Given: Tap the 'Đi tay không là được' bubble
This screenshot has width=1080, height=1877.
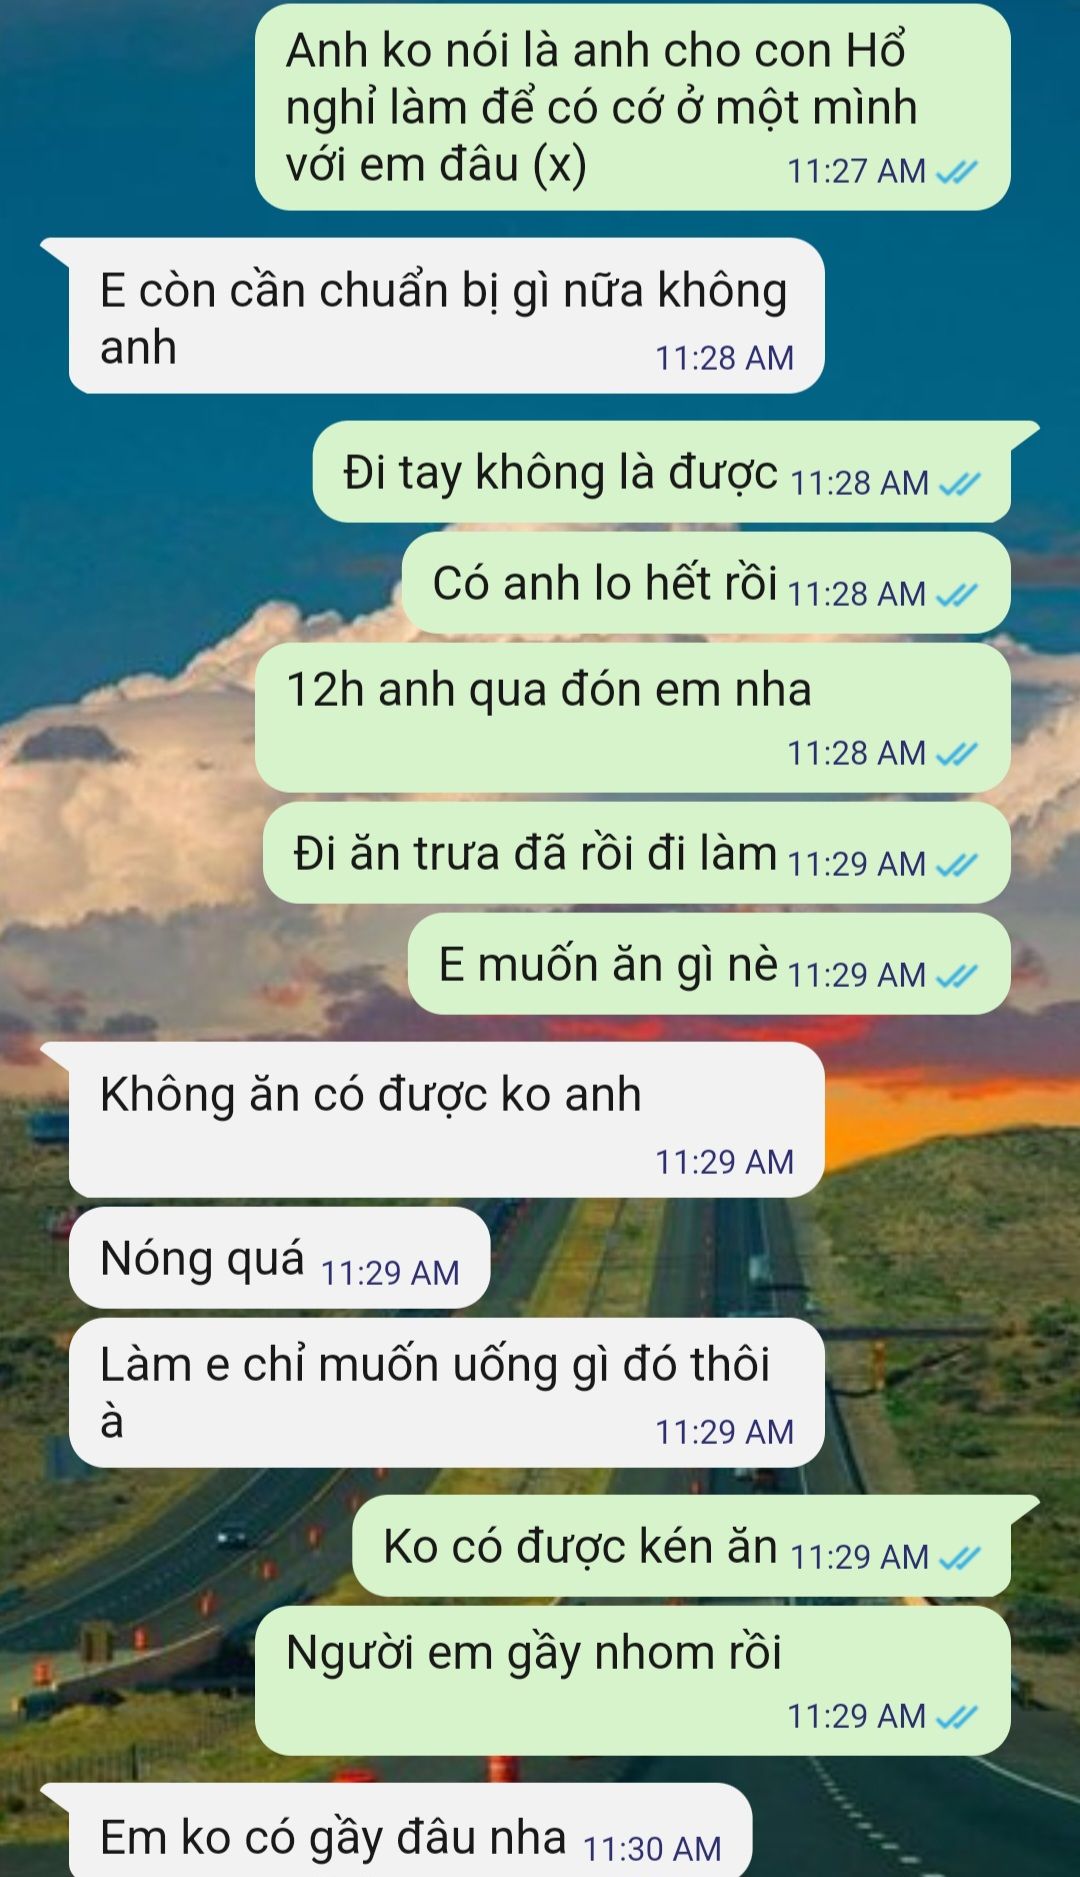Looking at the screenshot, I should pyautogui.click(x=662, y=472).
